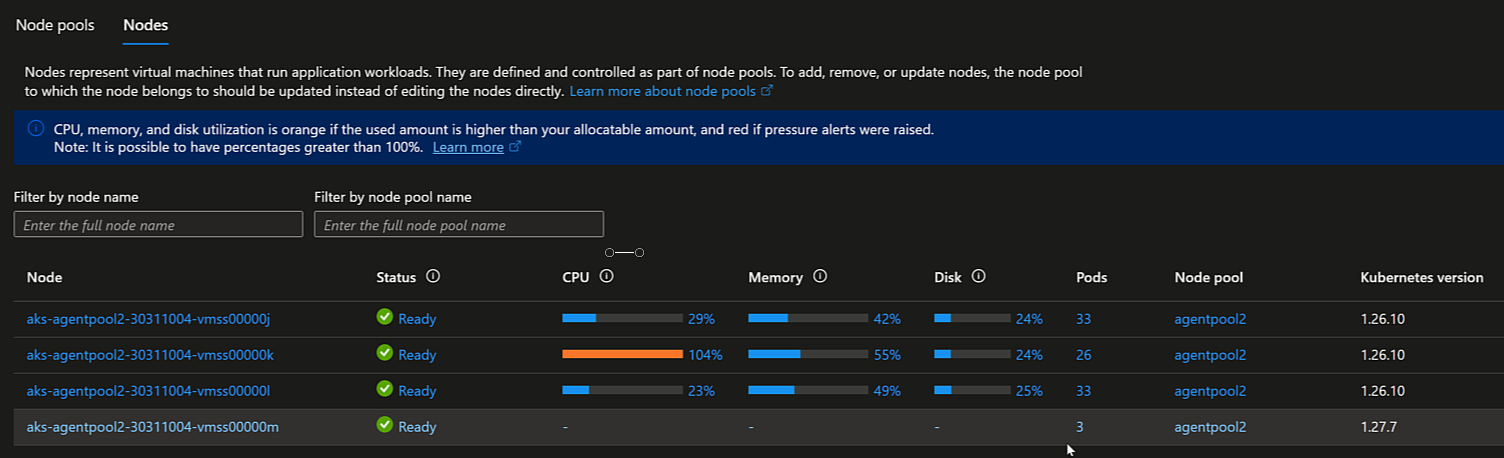Click the blue info icon in the banner
This screenshot has height=458, width=1504.
coord(36,129)
